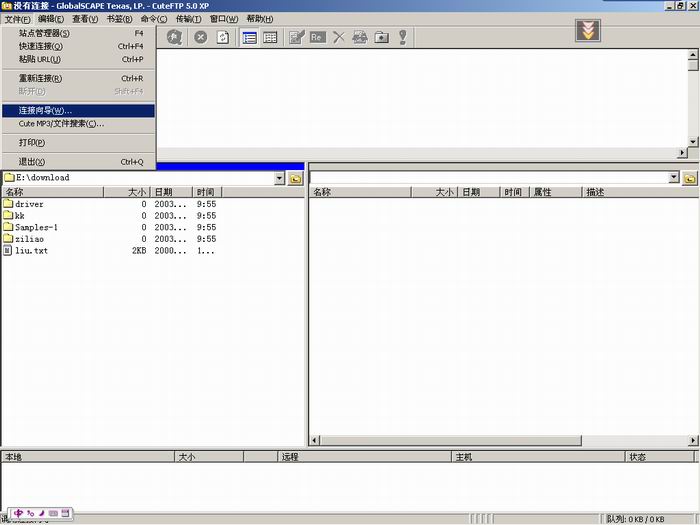Open the 书签(B) menu

click(x=119, y=19)
